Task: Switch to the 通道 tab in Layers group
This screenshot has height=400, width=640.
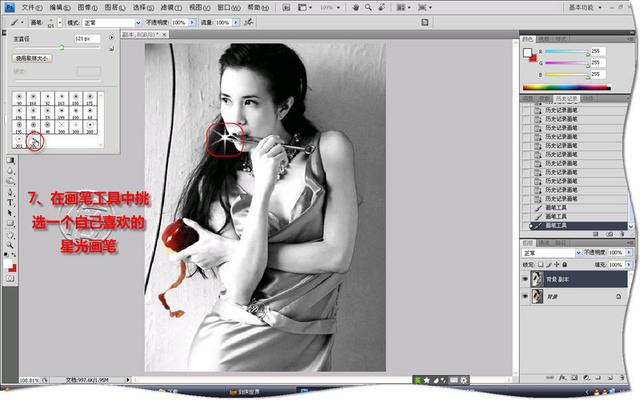Action: coord(544,243)
